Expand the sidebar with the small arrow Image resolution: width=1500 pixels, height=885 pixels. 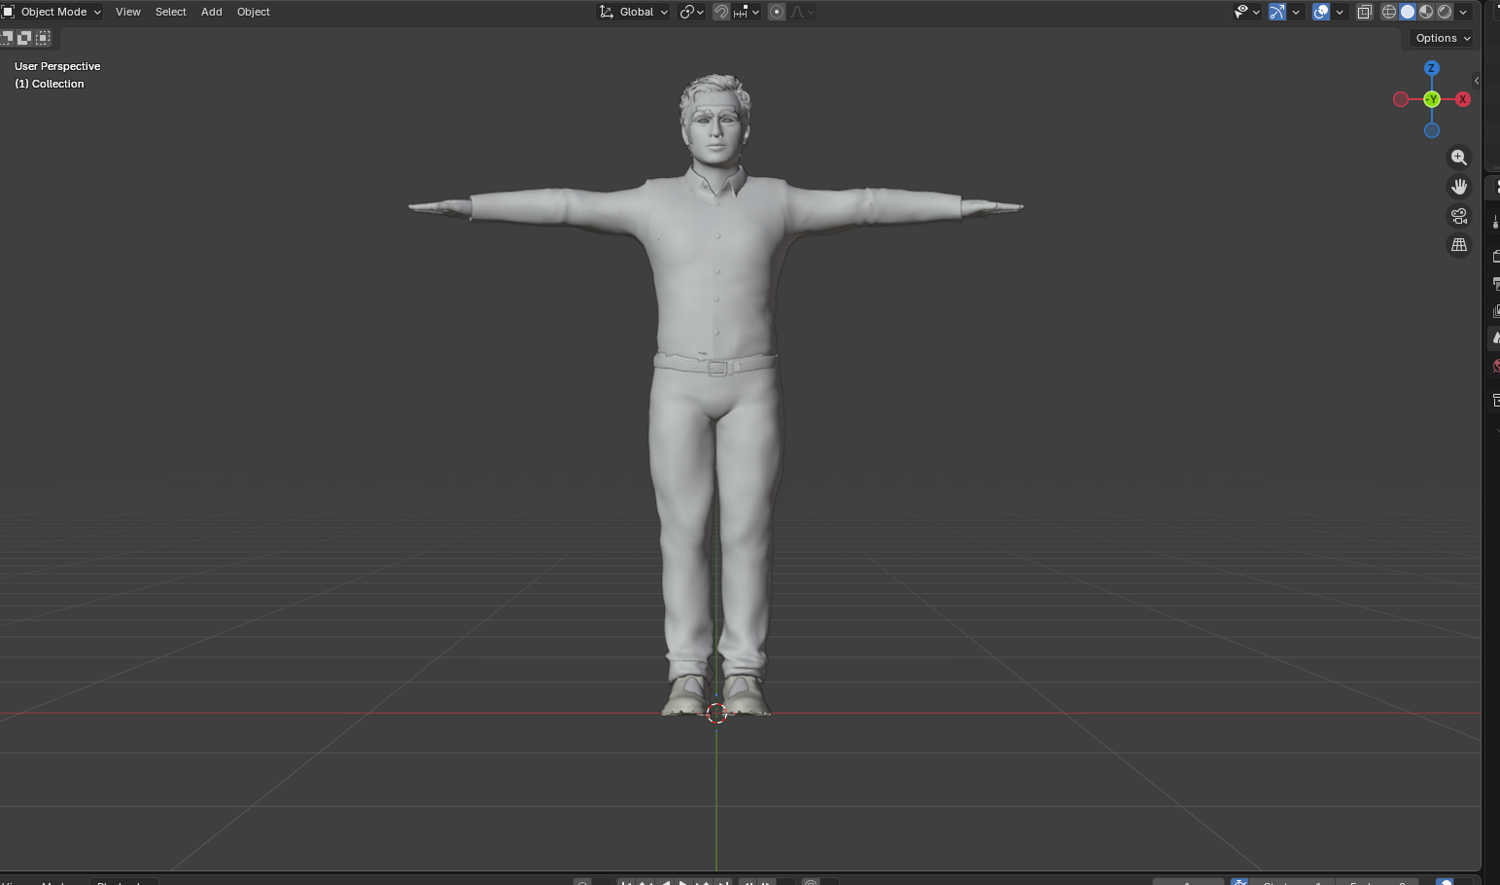point(1476,81)
